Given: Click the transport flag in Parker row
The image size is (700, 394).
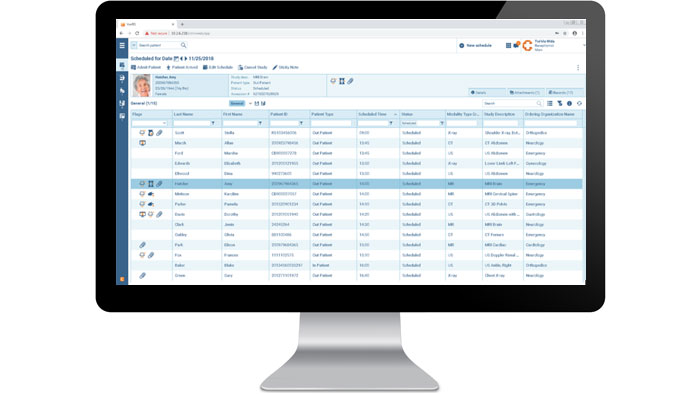Looking at the screenshot, I should (151, 204).
